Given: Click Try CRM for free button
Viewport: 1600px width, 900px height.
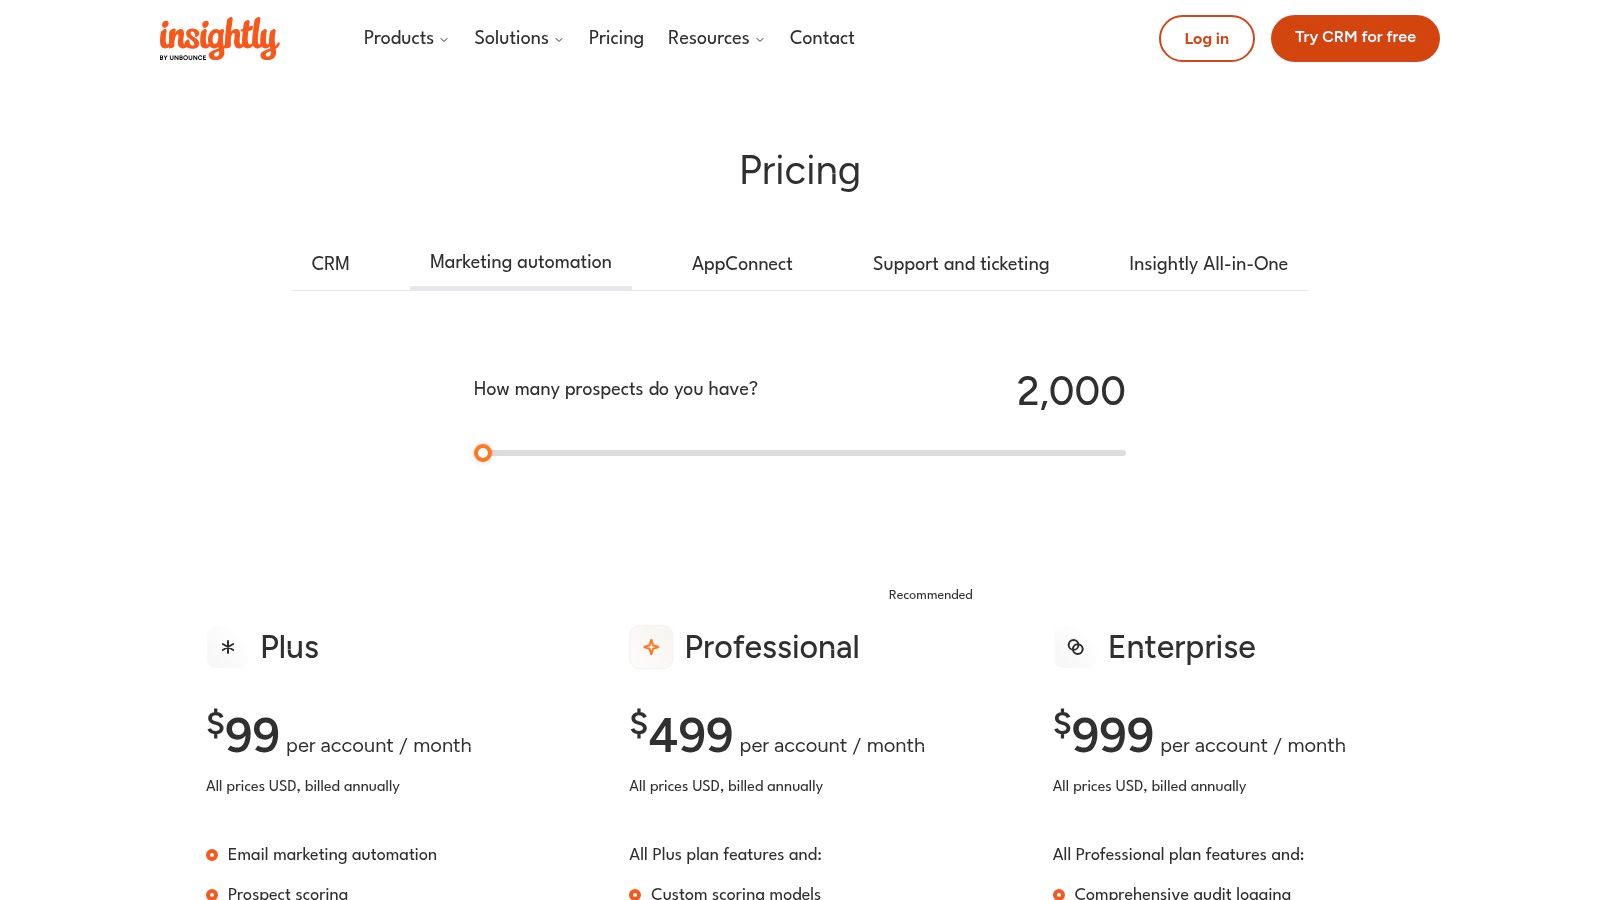Looking at the screenshot, I should click(x=1355, y=38).
